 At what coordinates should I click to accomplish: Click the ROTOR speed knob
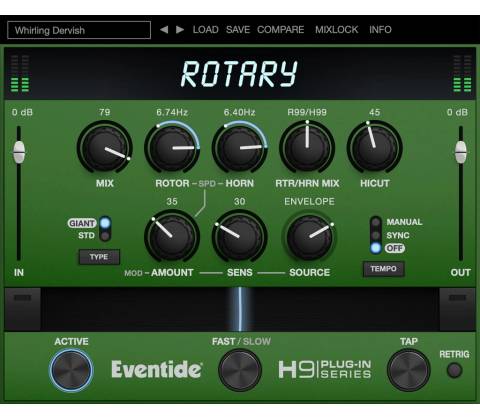pyautogui.click(x=172, y=147)
